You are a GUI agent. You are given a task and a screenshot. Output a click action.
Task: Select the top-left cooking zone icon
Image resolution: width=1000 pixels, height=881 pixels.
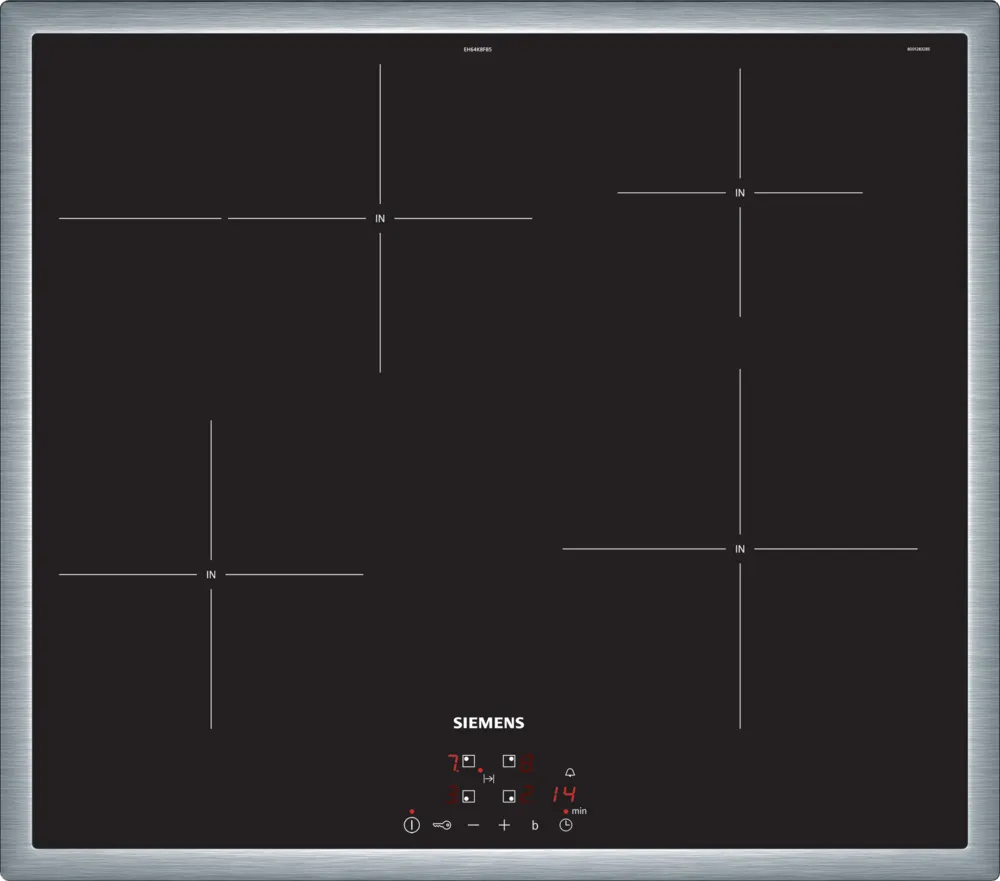tap(468, 761)
